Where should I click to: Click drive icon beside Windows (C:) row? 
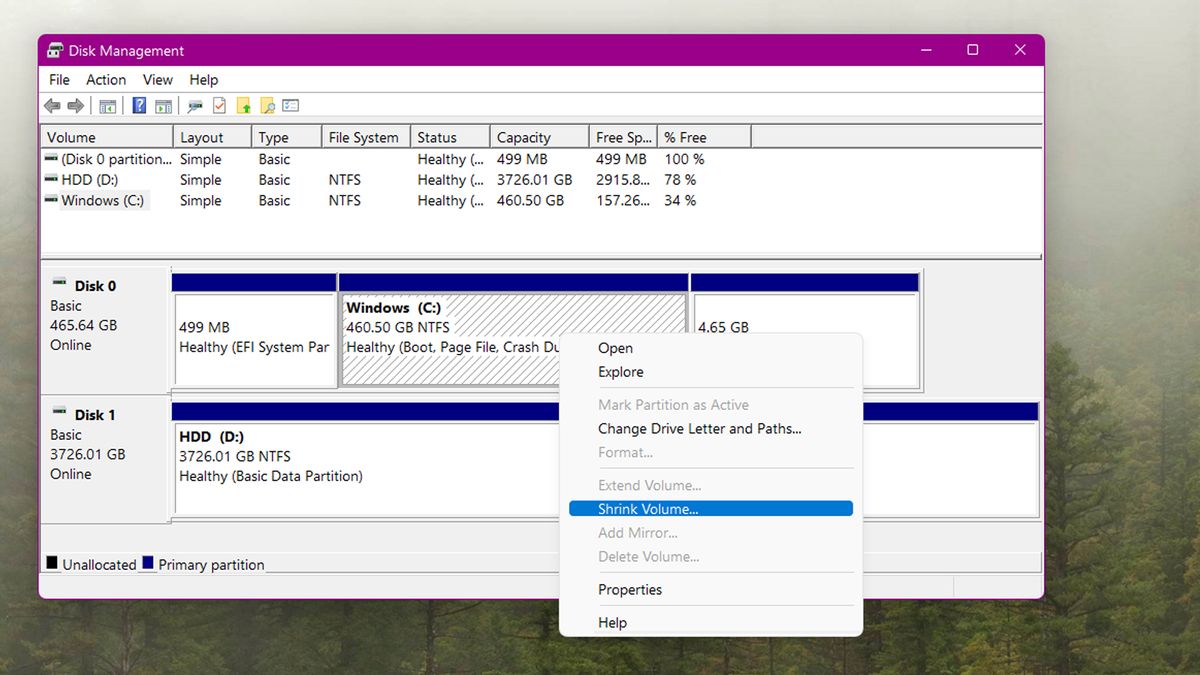point(51,201)
